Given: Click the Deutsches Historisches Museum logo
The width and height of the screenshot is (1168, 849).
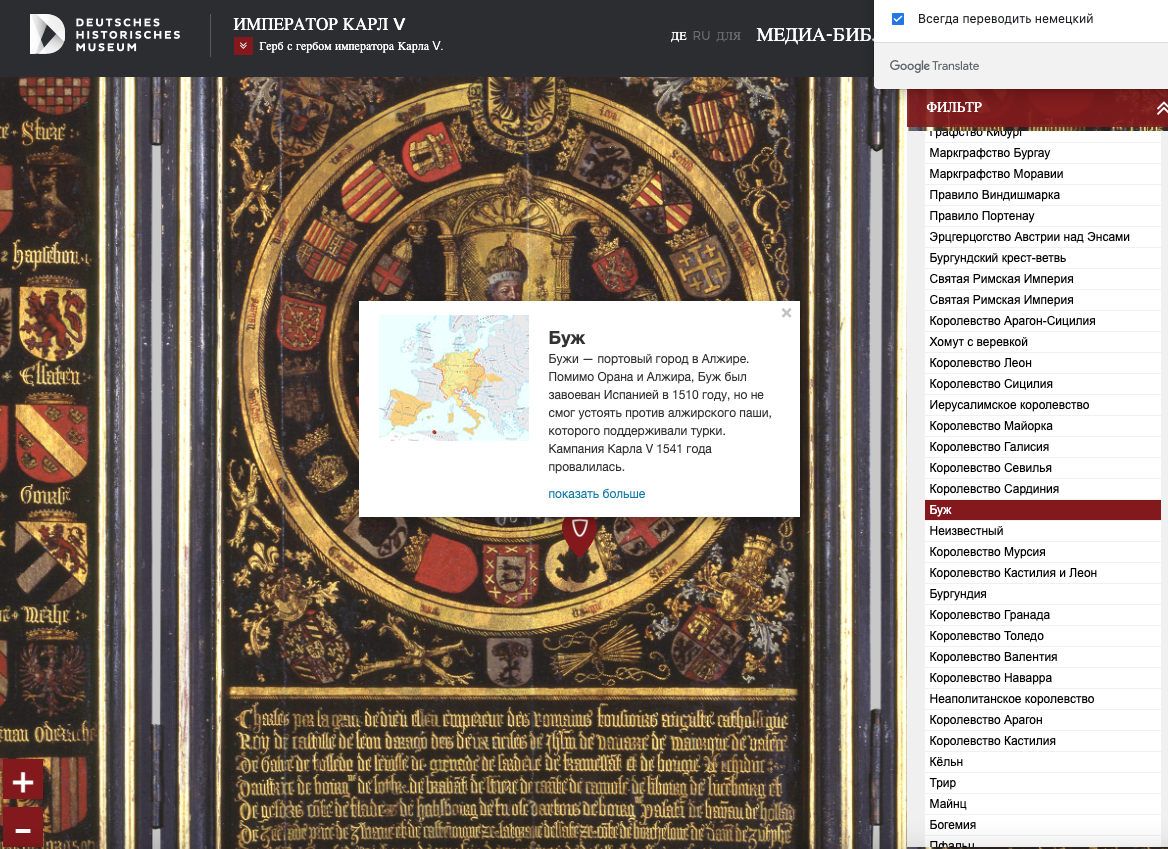Looking at the screenshot, I should (x=105, y=34).
